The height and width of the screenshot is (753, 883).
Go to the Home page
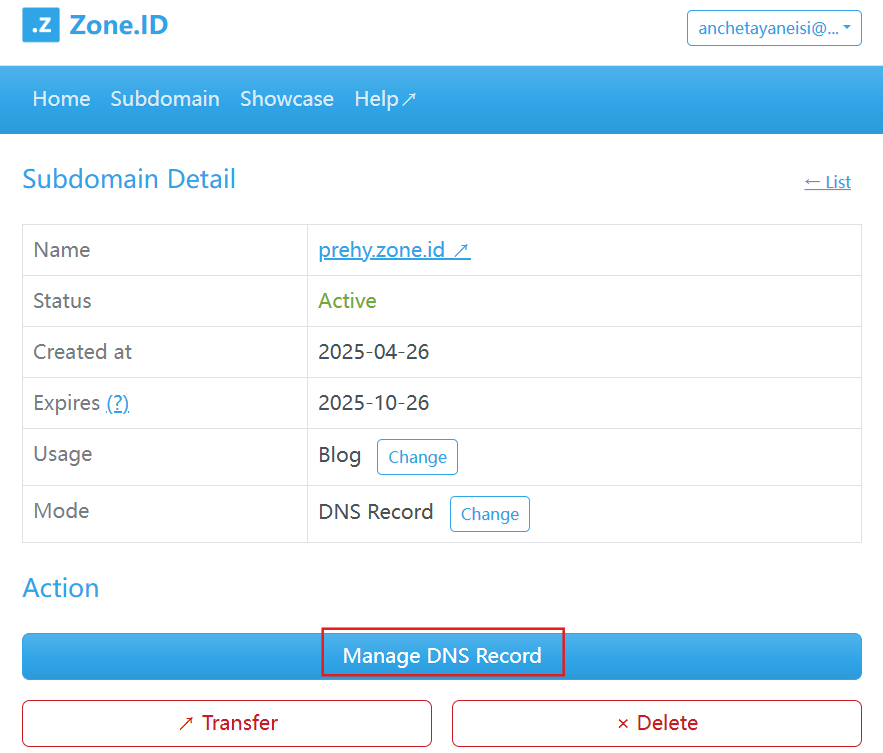tap(61, 99)
